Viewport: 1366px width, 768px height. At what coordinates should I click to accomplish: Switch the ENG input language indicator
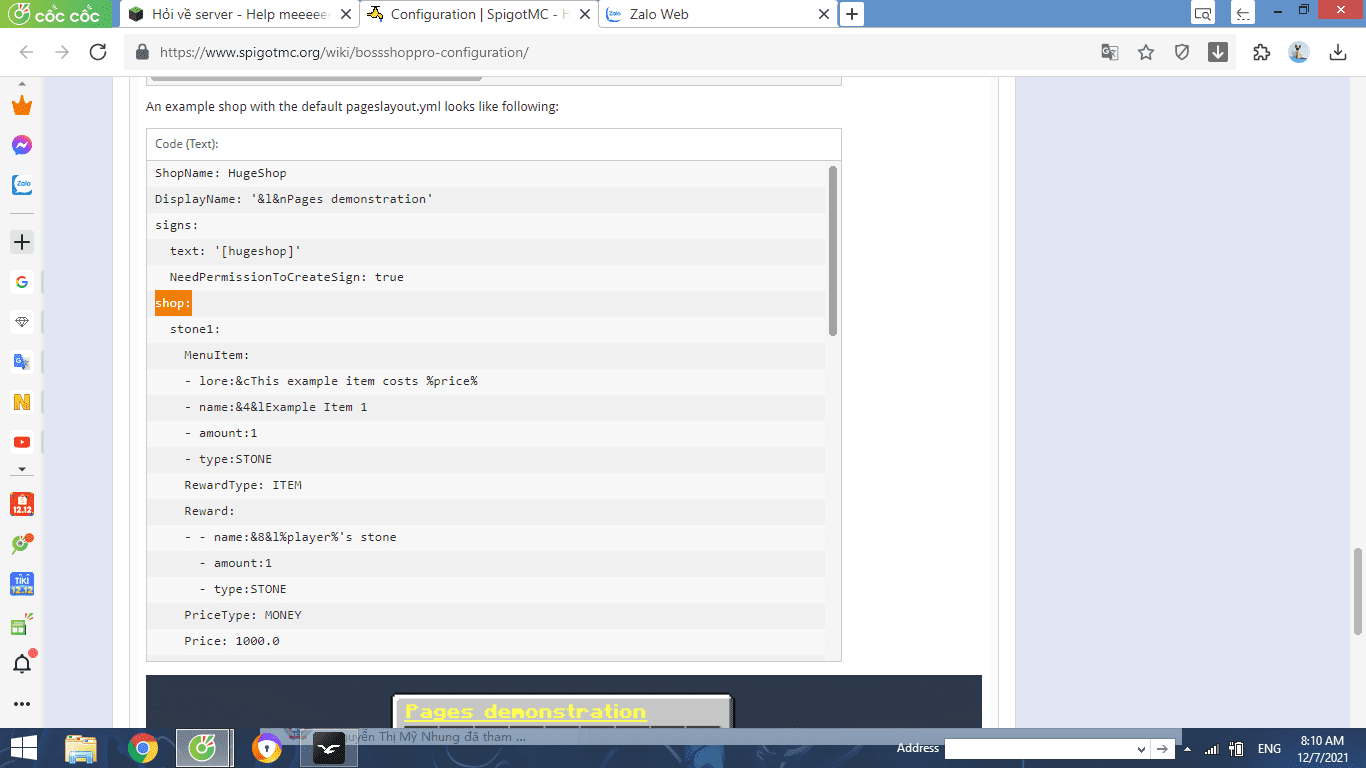[1269, 749]
